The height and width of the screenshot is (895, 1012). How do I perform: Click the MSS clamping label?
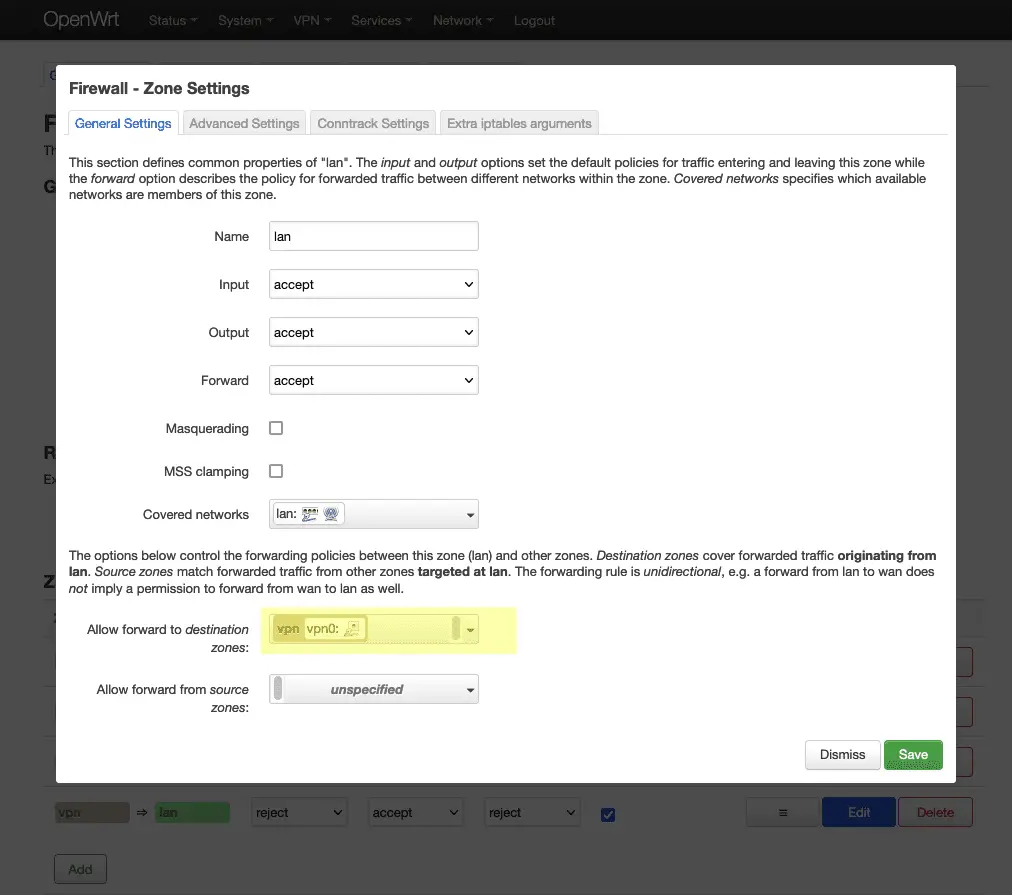(x=206, y=471)
